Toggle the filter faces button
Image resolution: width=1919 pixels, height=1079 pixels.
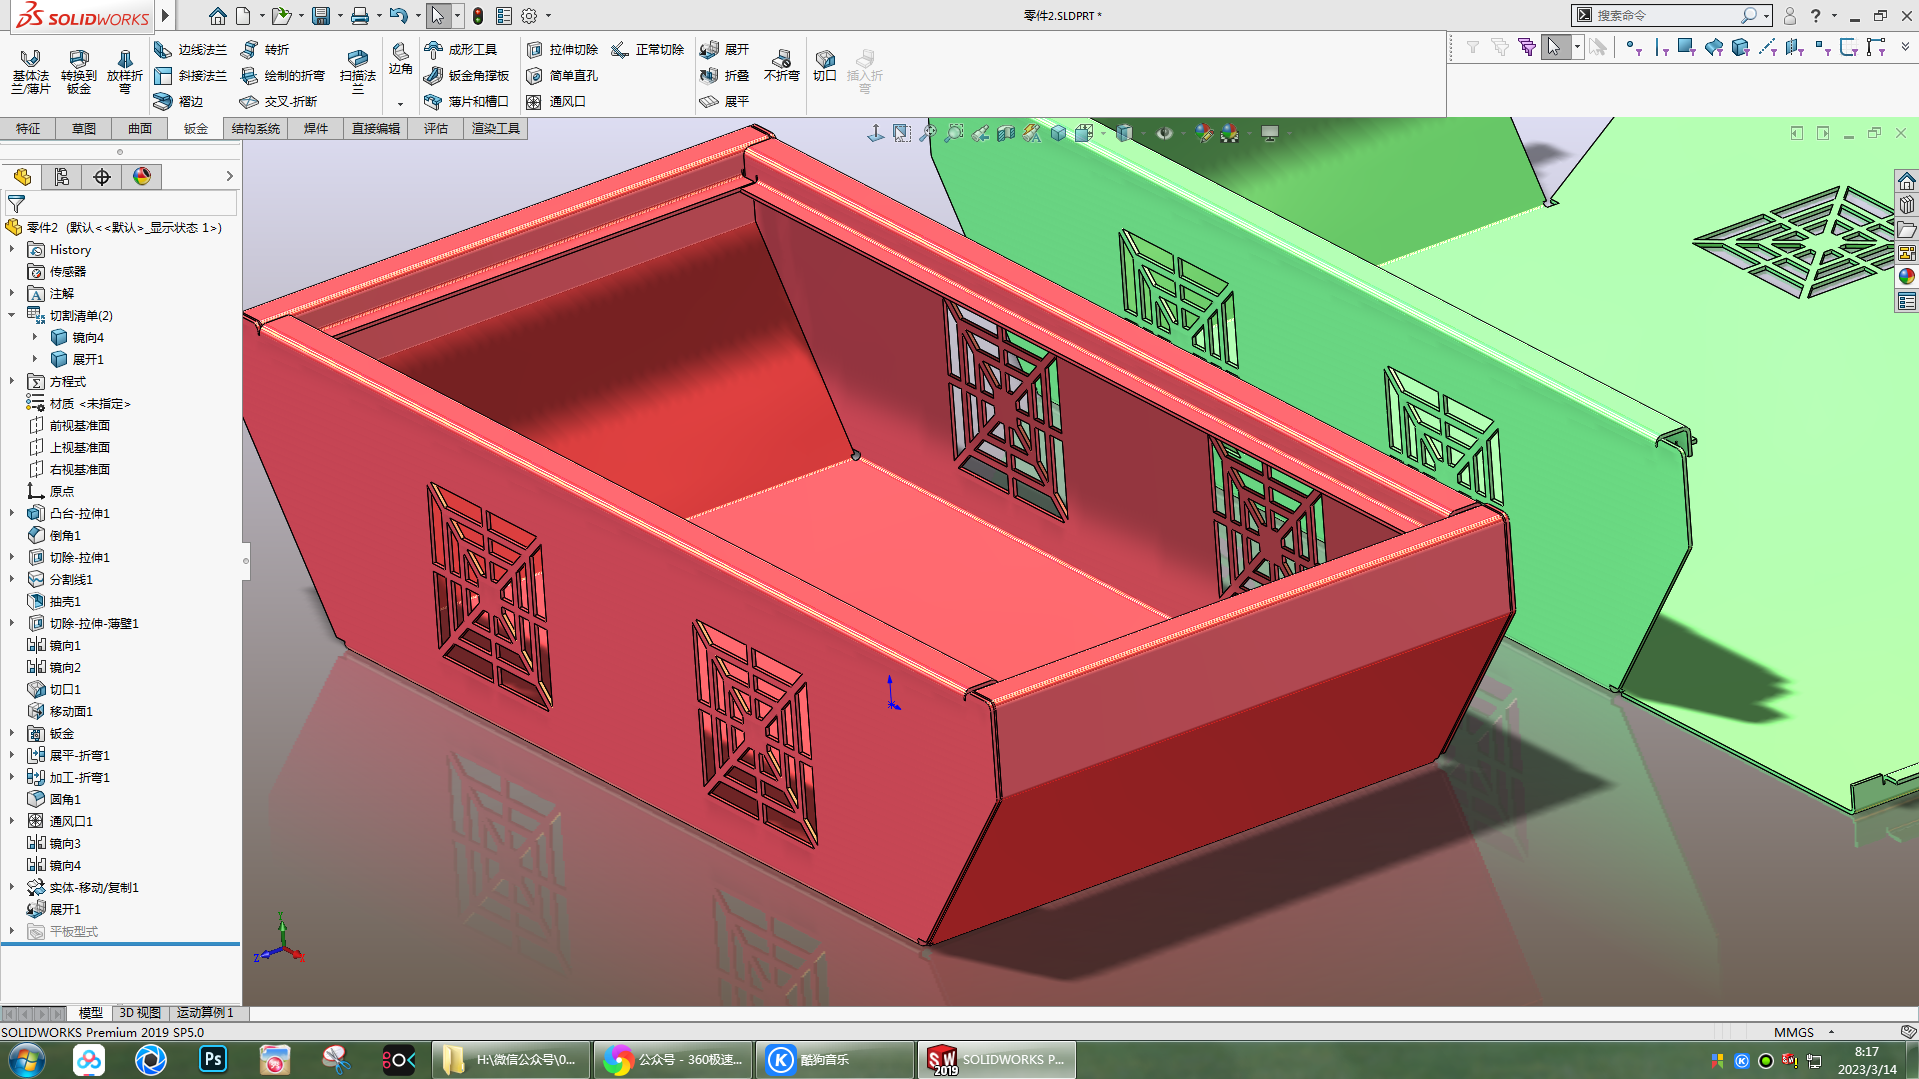tap(1687, 47)
